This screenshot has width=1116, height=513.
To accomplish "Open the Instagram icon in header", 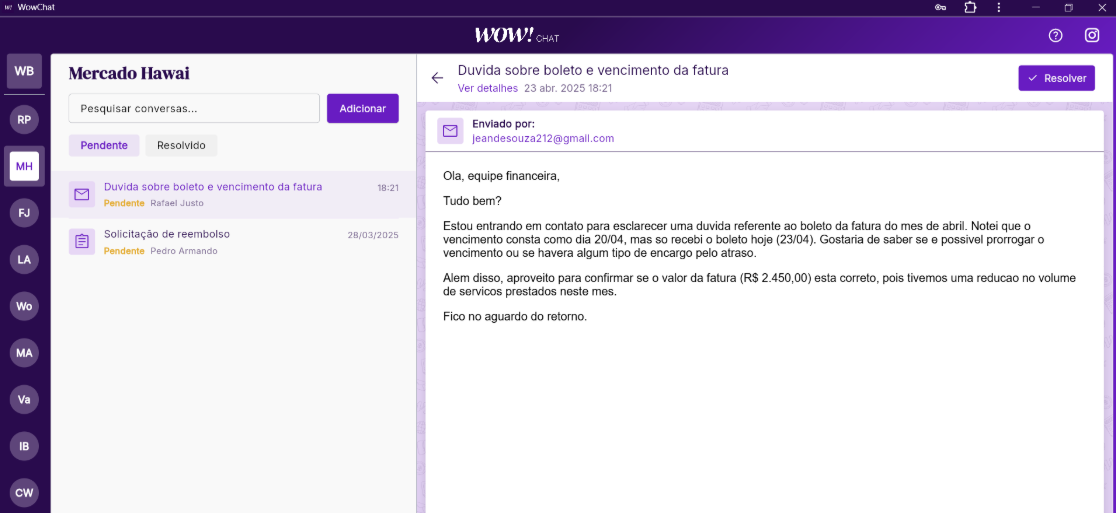I will pos(1092,35).
